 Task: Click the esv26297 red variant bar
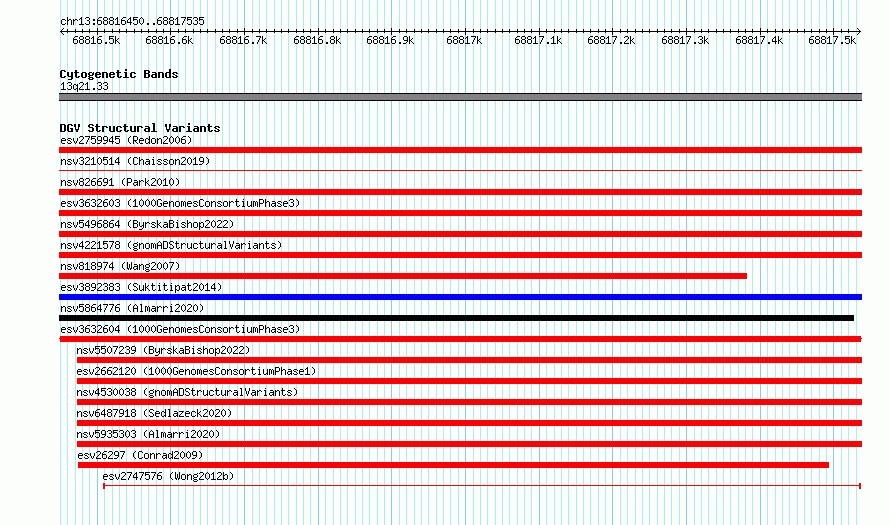click(454, 465)
